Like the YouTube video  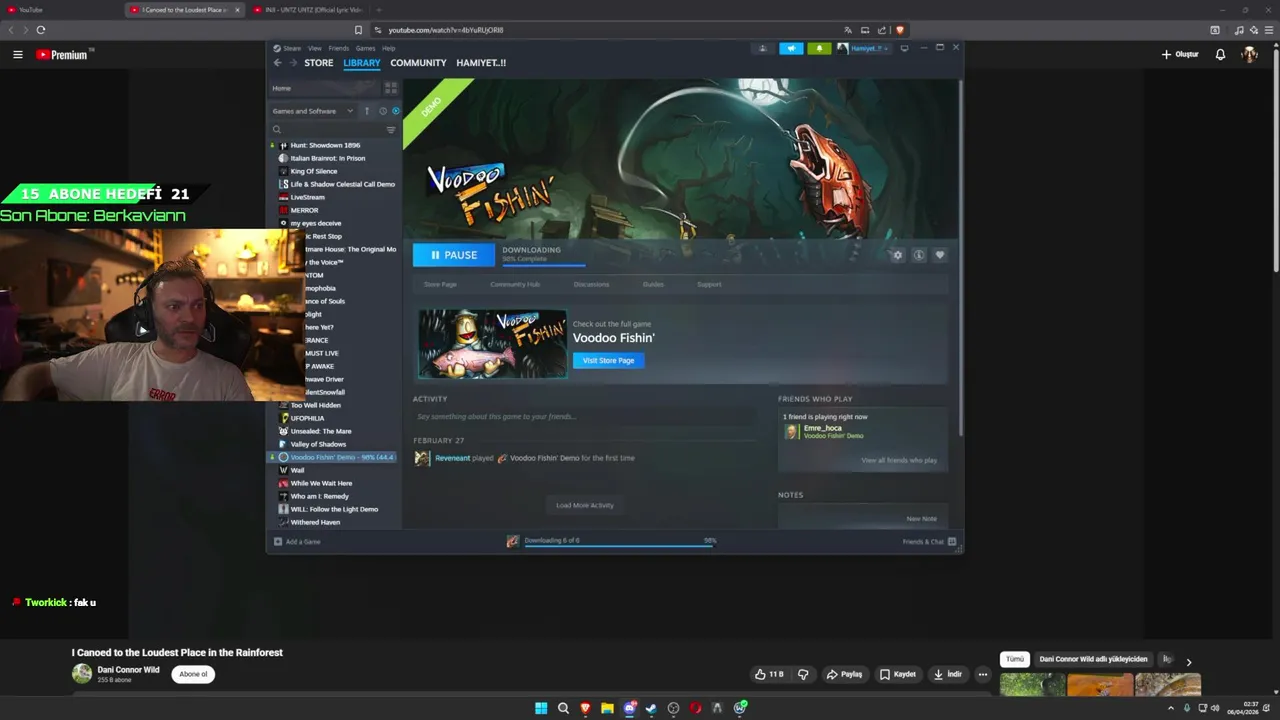(x=769, y=674)
